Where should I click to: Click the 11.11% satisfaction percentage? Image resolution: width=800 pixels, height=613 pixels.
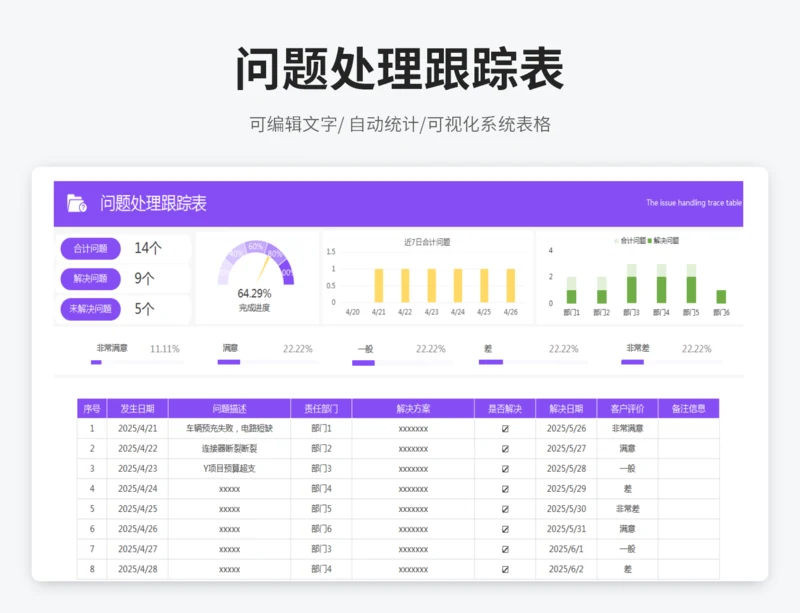tap(165, 349)
